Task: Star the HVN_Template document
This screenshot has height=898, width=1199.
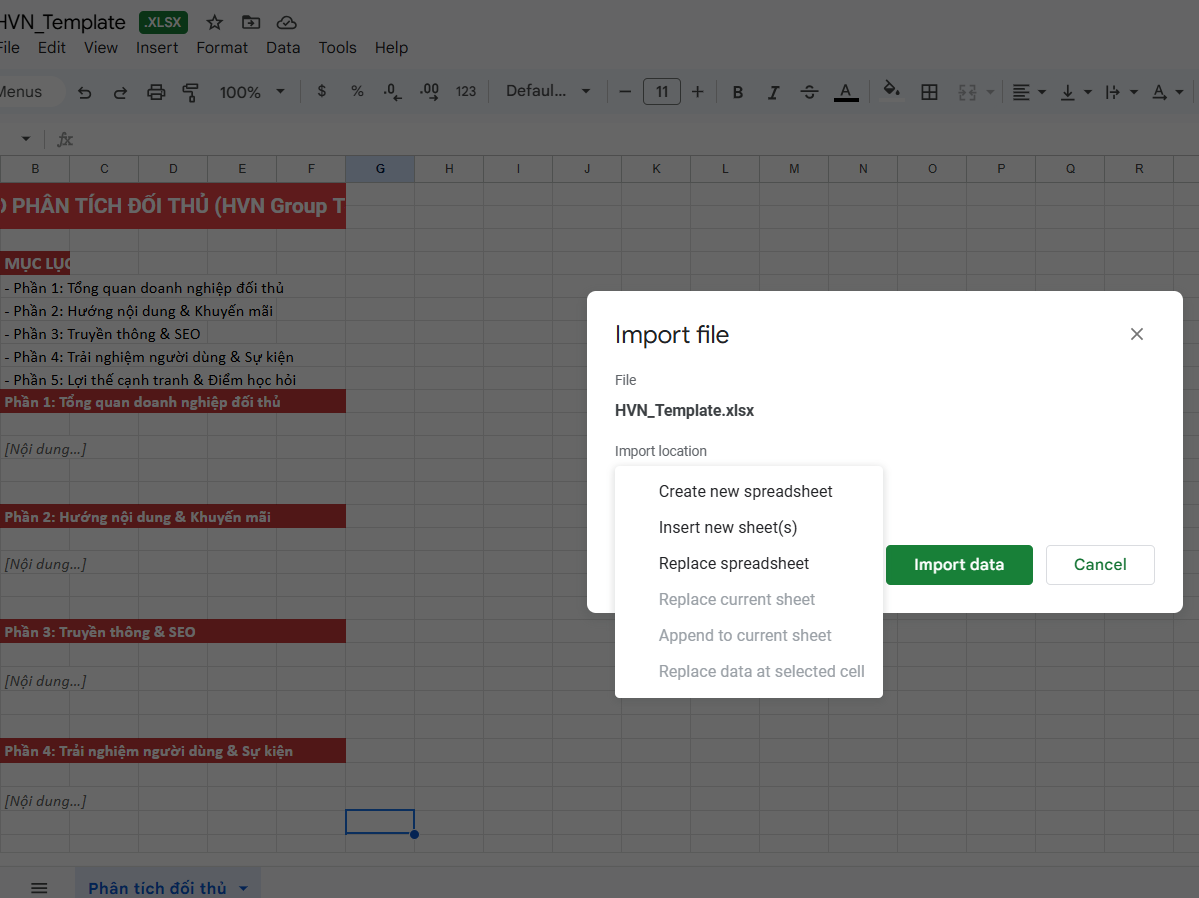Action: point(215,22)
